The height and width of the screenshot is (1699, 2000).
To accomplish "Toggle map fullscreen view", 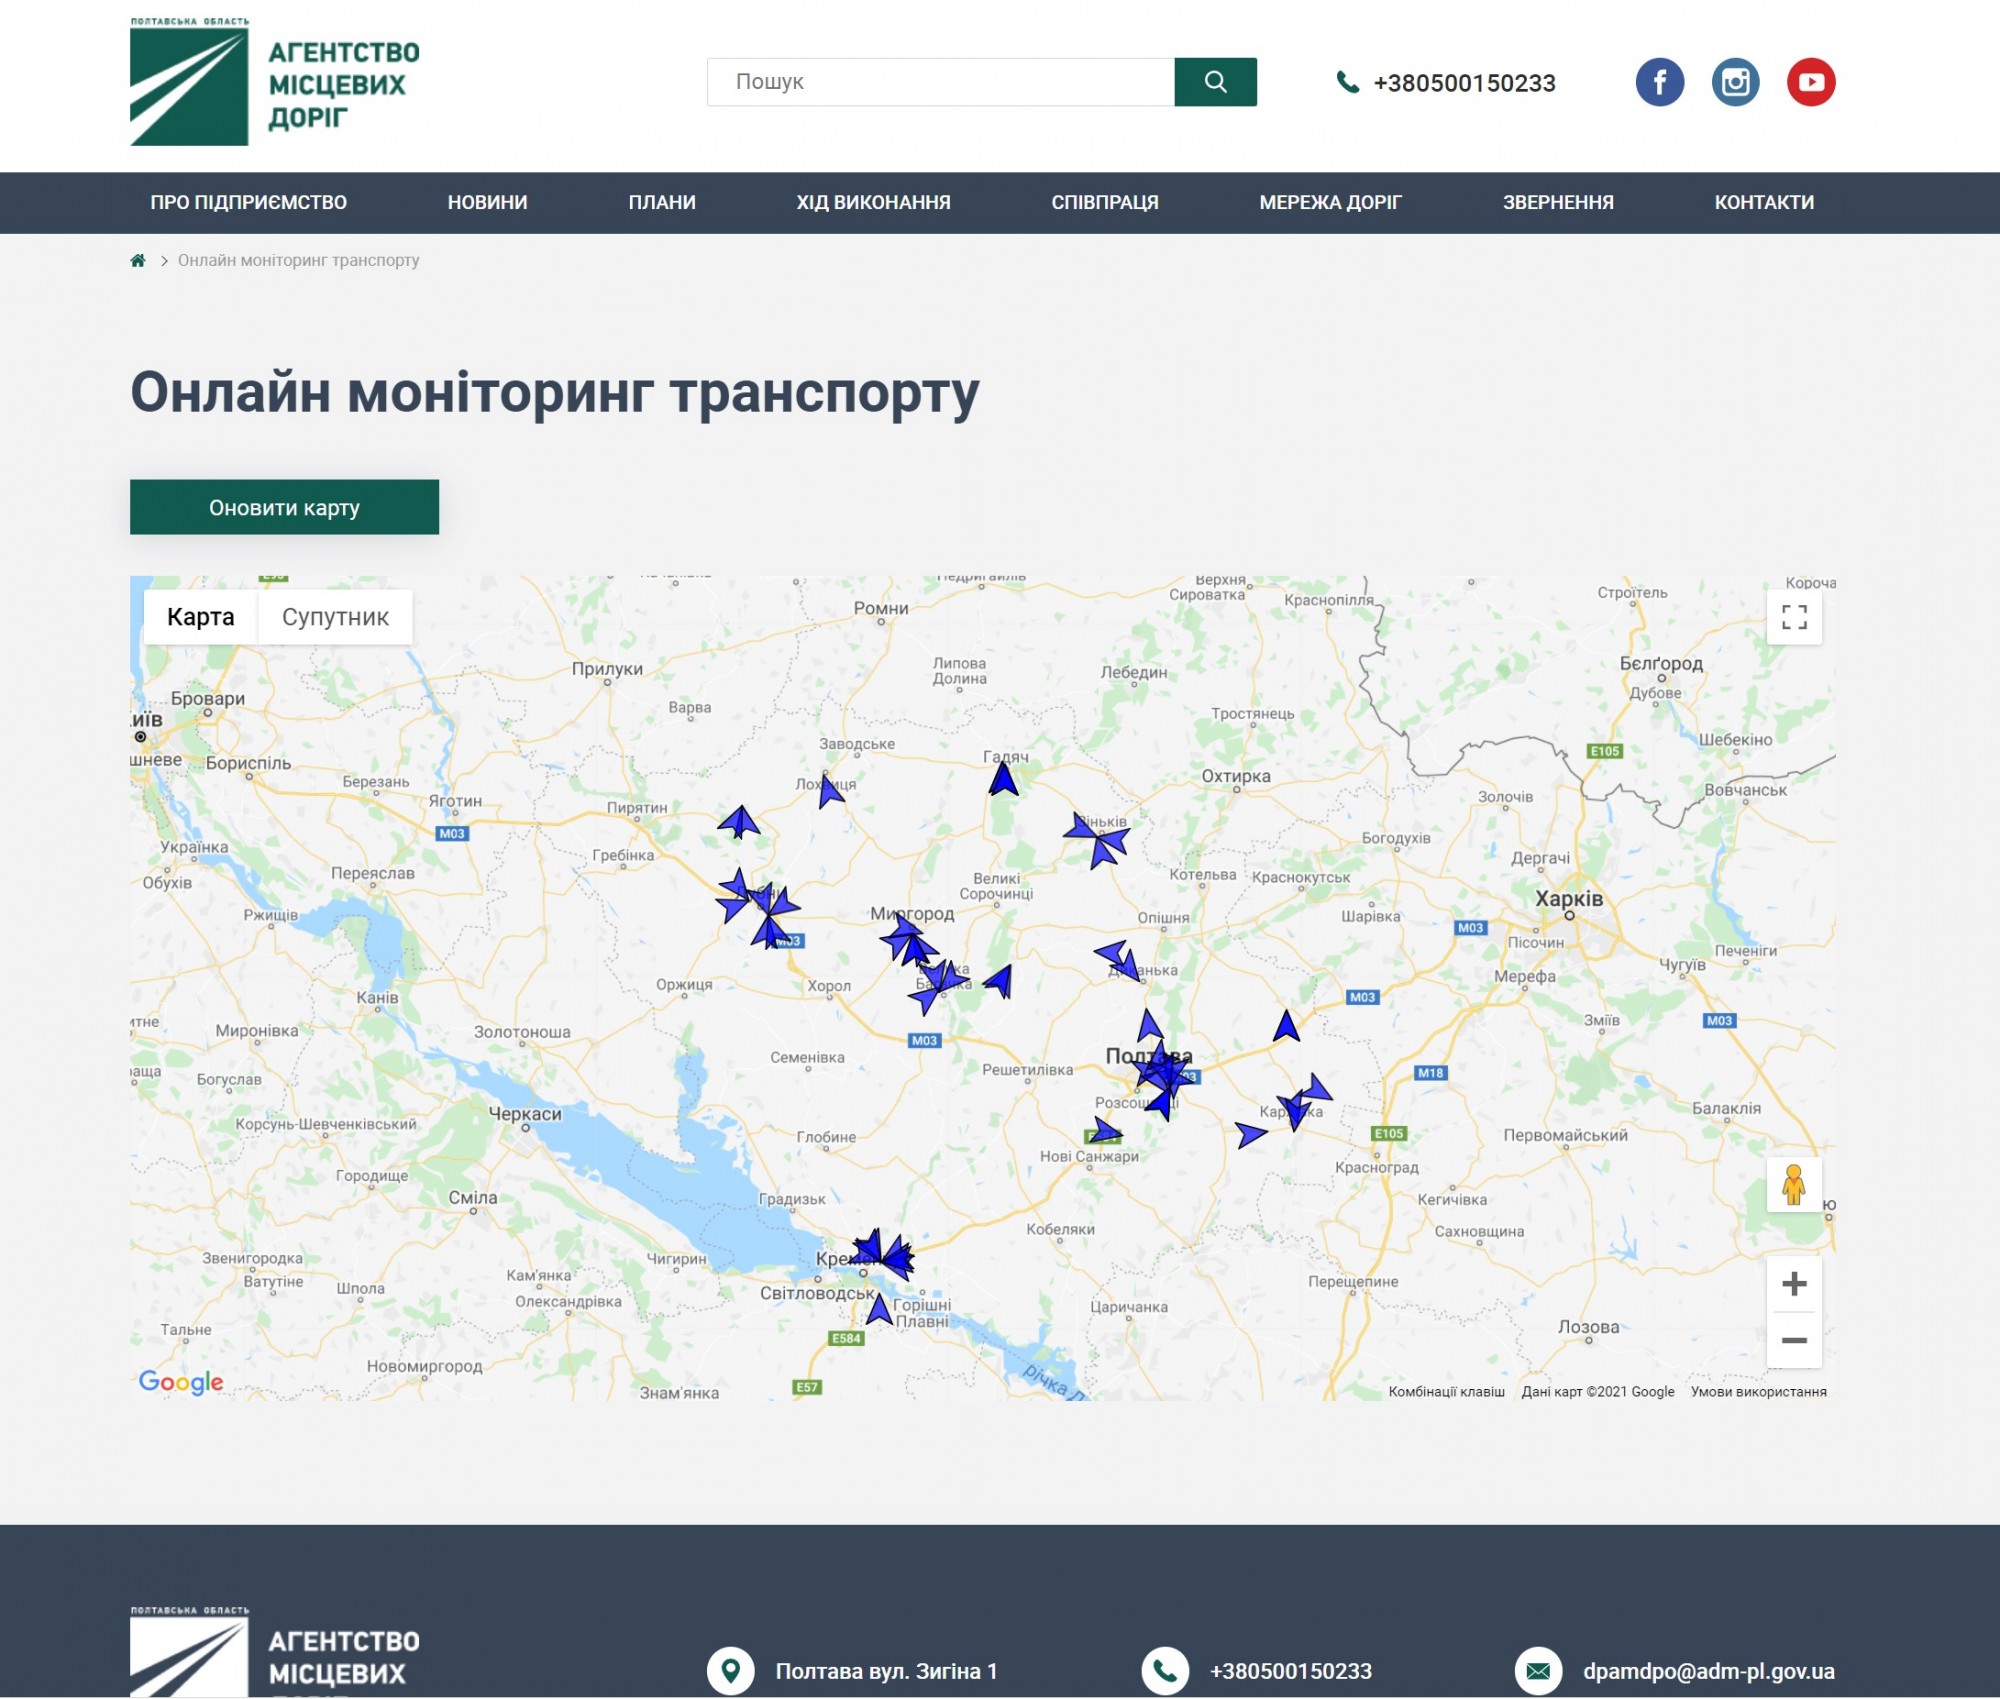I will pos(1794,617).
